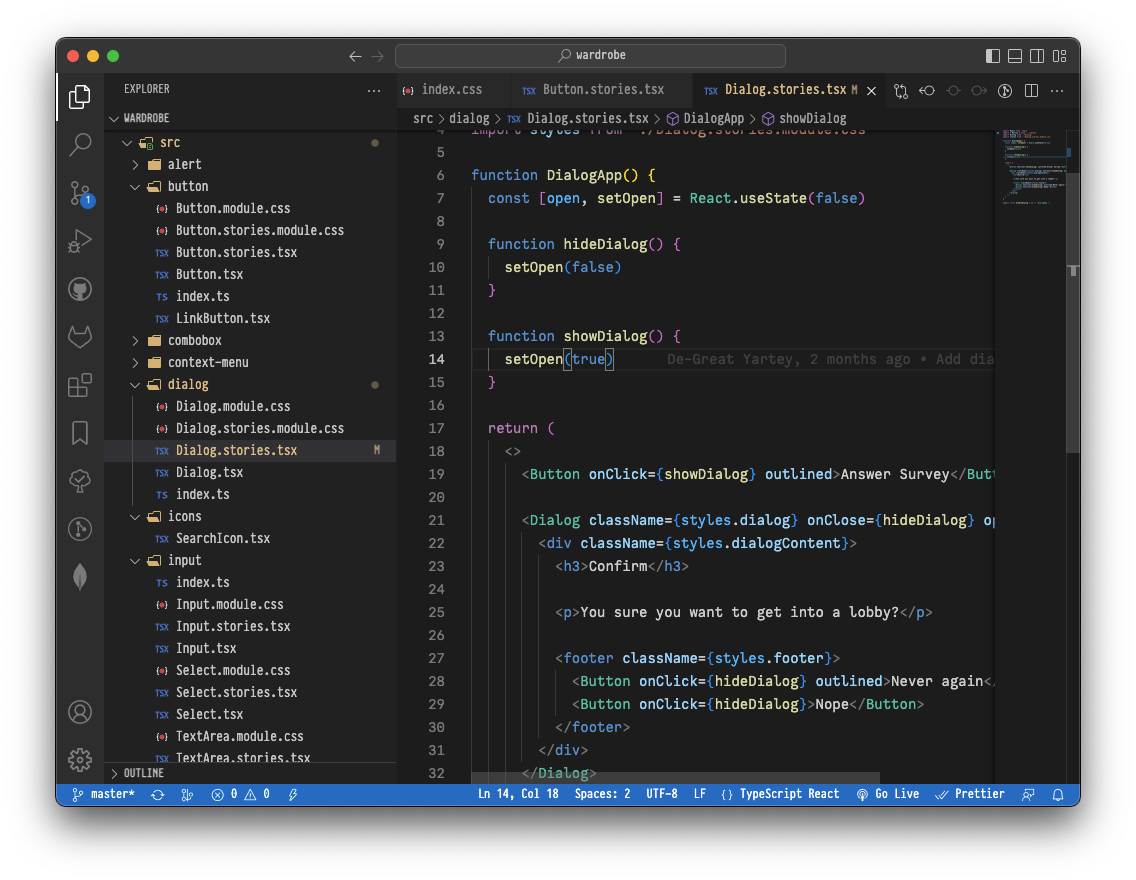Image resolution: width=1136 pixels, height=880 pixels.
Task: Toggle the secondary sidebar layout button
Action: [x=1037, y=56]
